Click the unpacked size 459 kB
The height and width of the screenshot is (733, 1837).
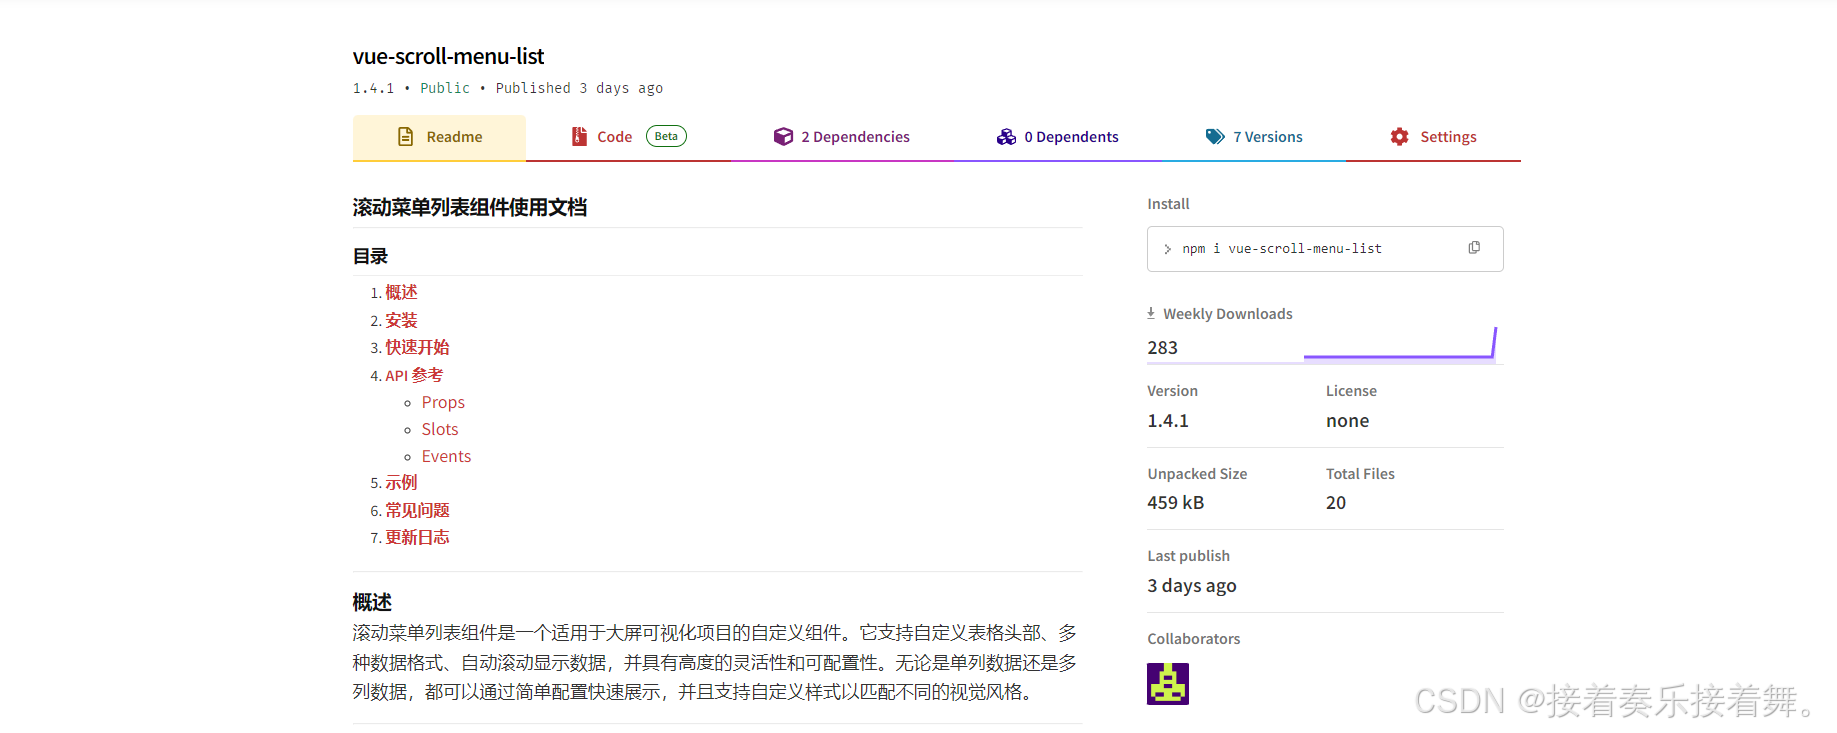[x=1175, y=503]
